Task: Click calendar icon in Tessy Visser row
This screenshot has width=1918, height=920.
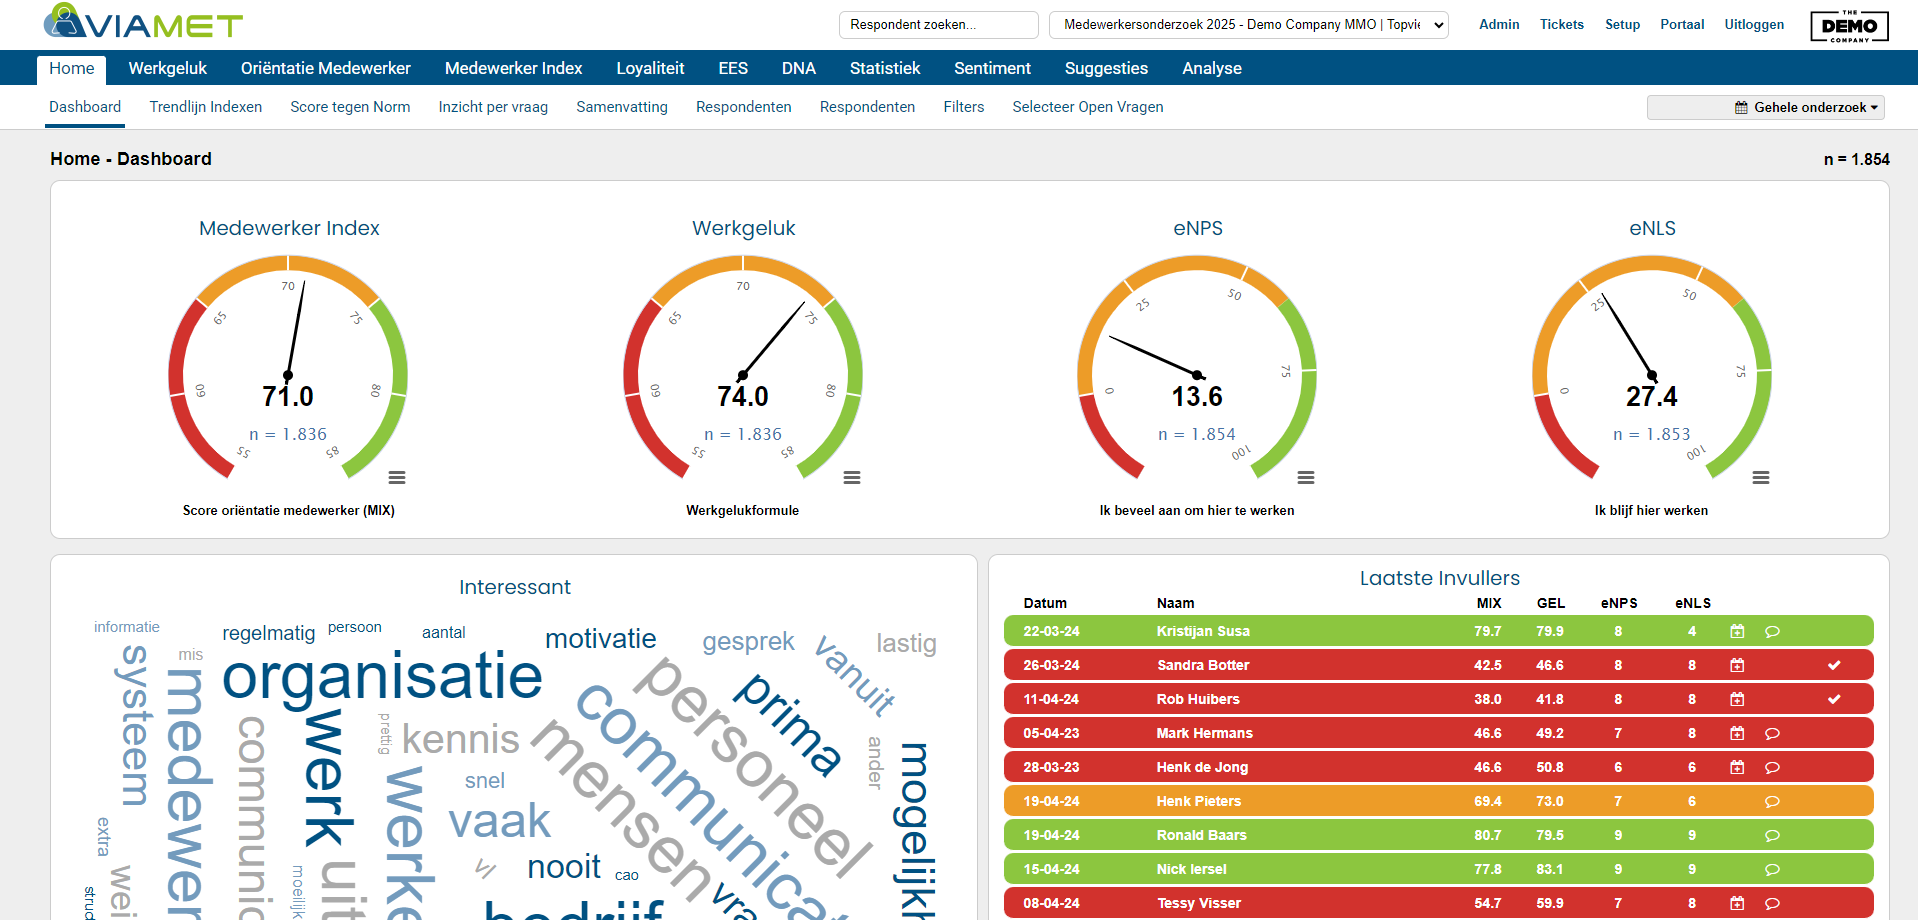Action: (1737, 903)
